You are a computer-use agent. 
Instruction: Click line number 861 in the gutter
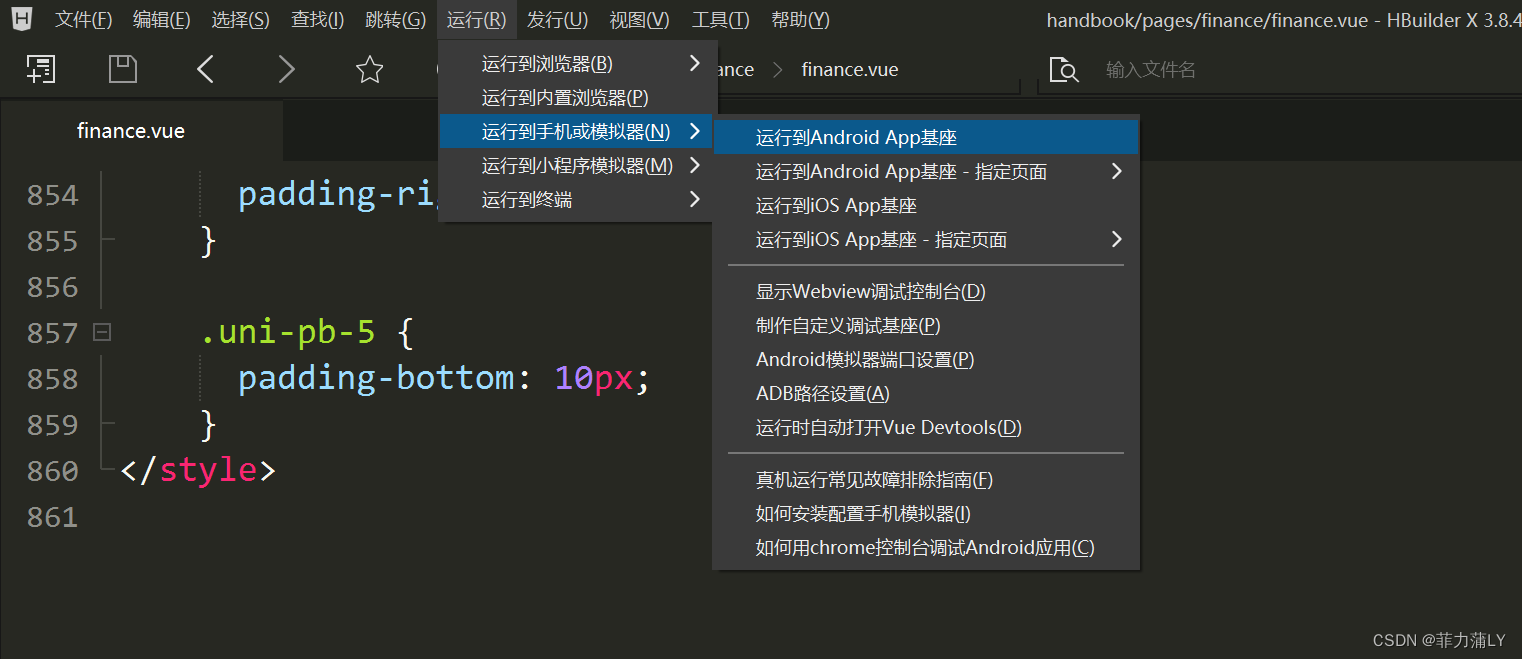pyautogui.click(x=53, y=517)
